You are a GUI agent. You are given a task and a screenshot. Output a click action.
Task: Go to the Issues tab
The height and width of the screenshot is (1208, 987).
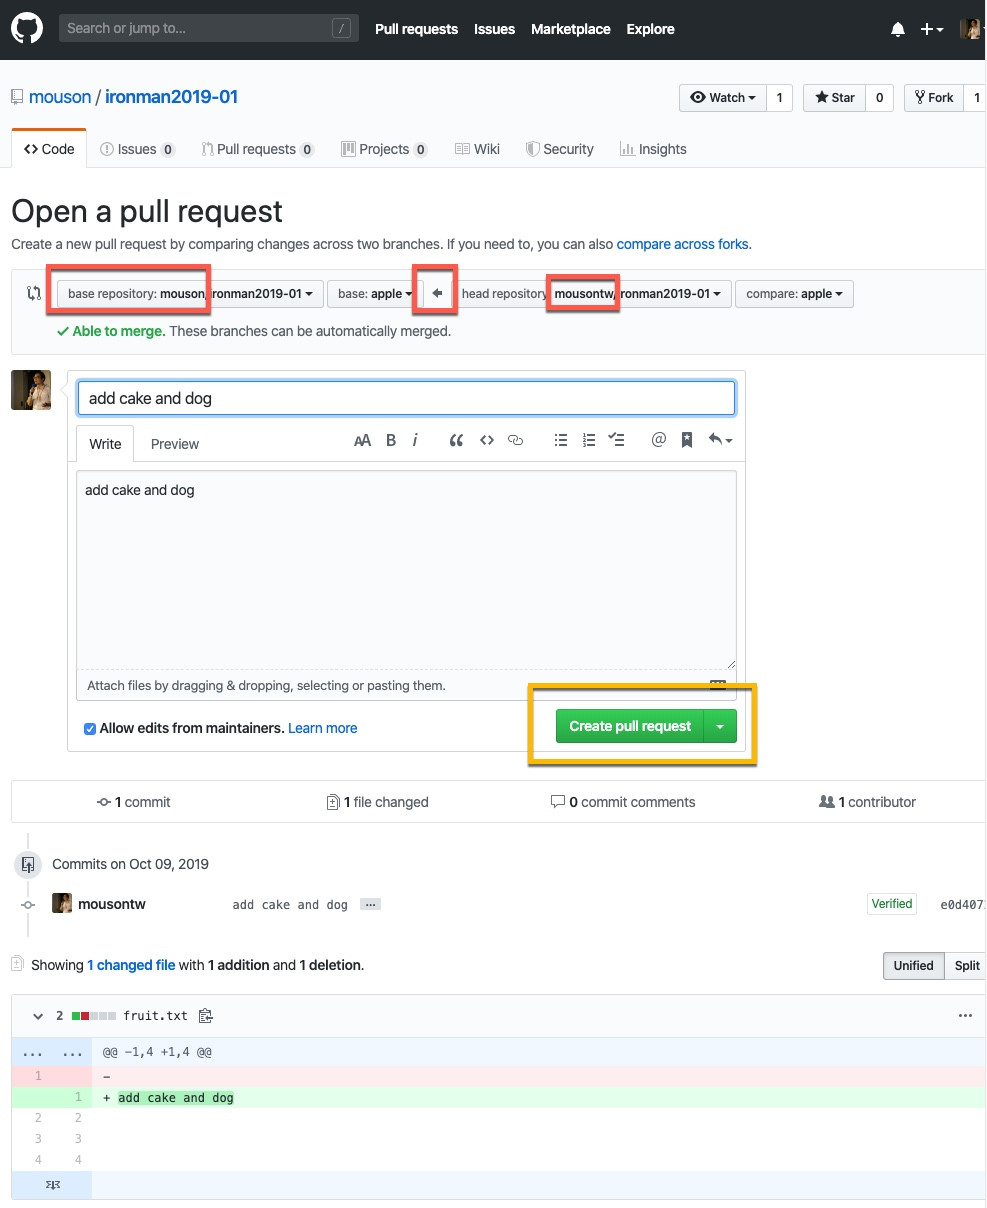(x=137, y=149)
